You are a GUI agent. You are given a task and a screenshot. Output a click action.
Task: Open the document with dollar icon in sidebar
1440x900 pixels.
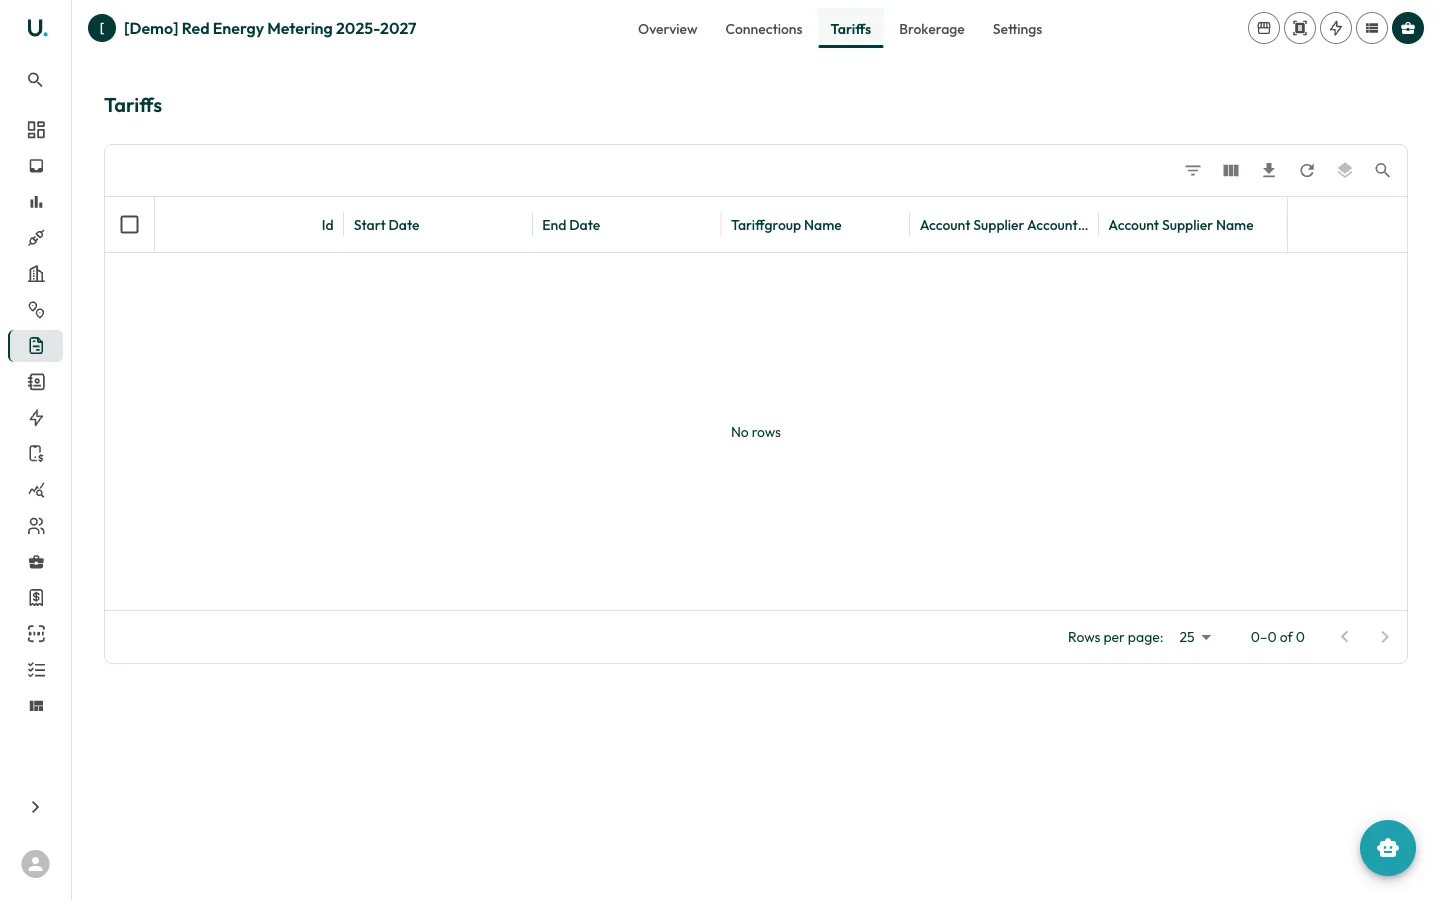pos(36,454)
